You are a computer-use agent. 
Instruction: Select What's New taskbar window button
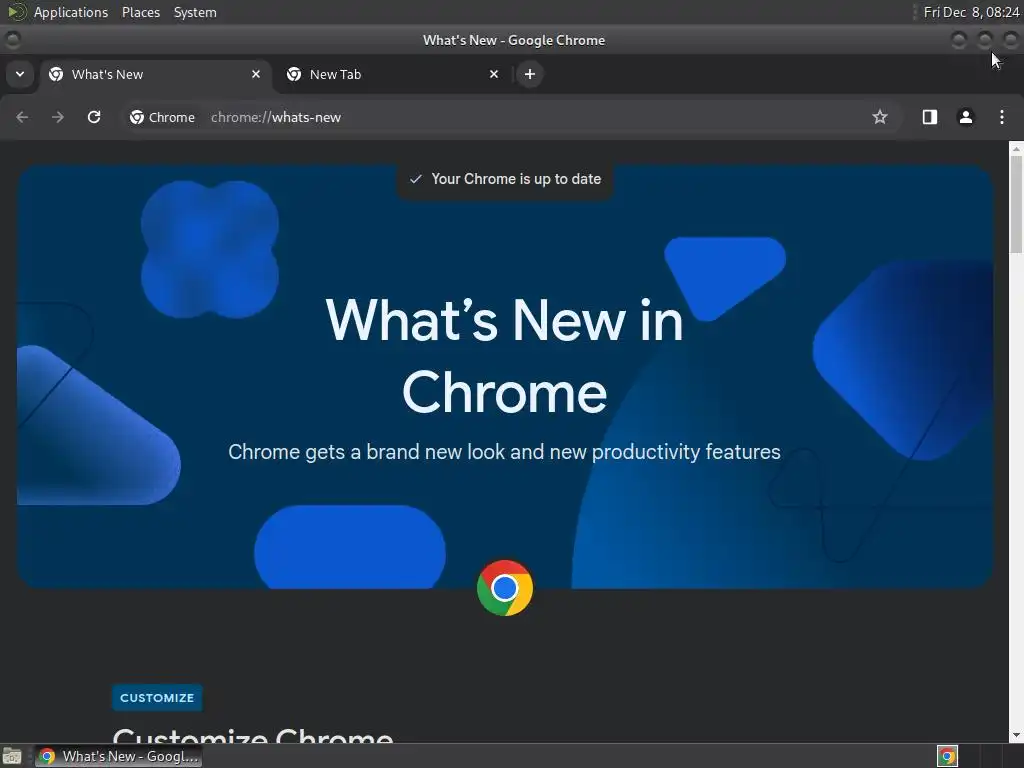pyautogui.click(x=118, y=756)
